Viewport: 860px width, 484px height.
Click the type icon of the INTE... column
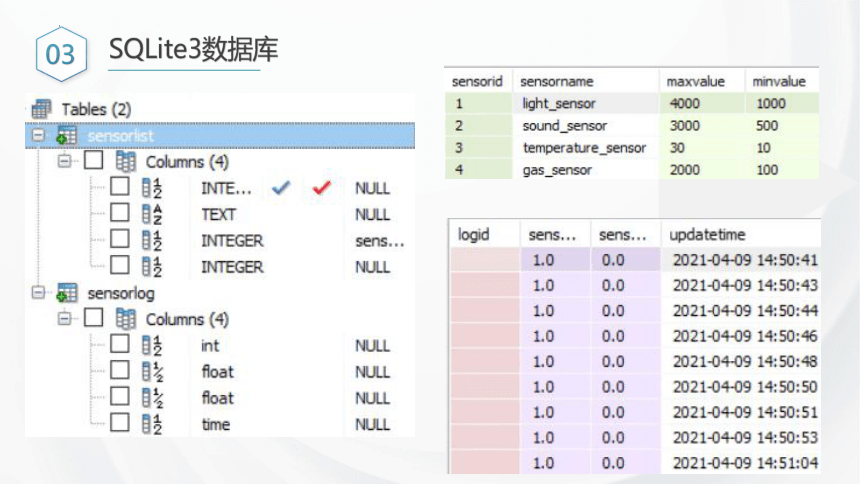pyautogui.click(x=151, y=188)
